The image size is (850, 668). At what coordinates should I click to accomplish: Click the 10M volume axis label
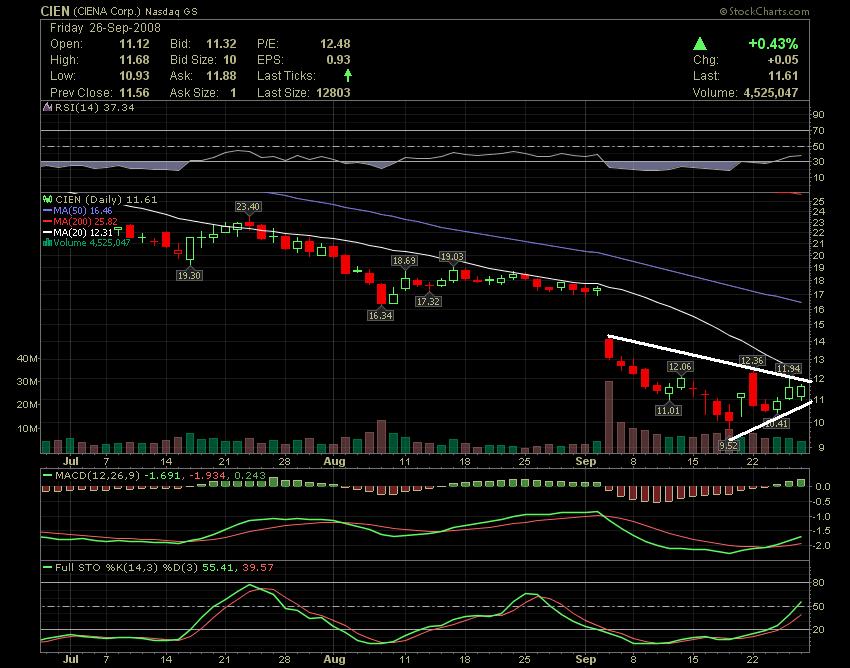[28, 428]
